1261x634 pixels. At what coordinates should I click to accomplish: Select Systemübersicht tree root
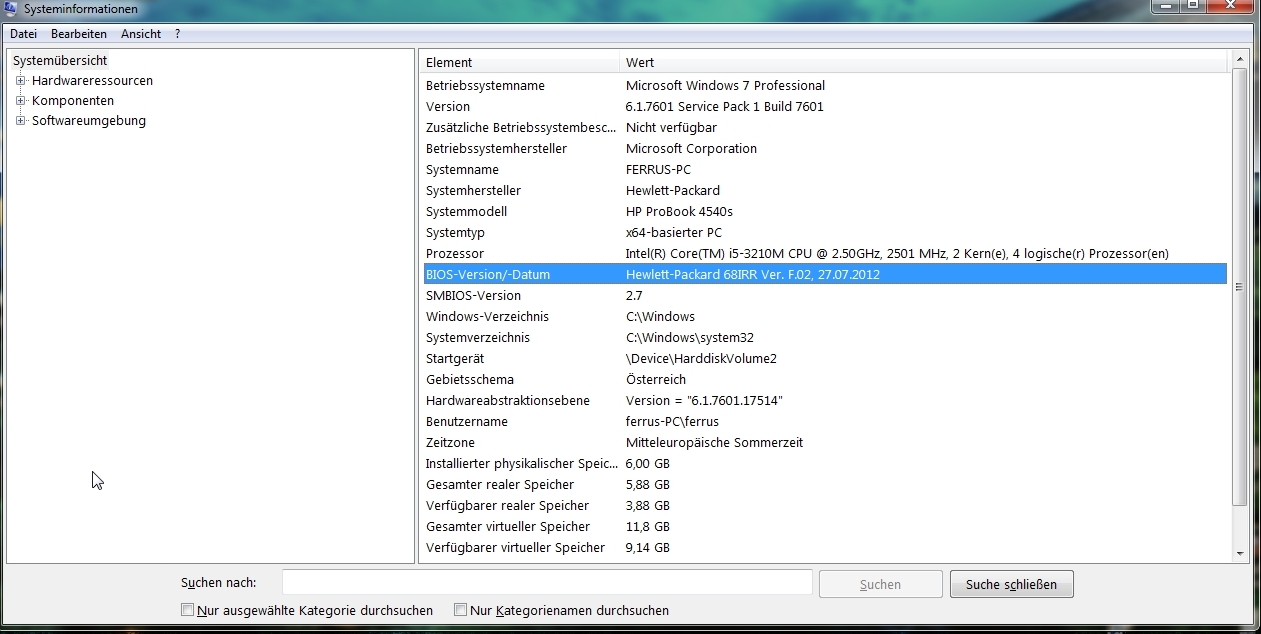click(x=60, y=61)
